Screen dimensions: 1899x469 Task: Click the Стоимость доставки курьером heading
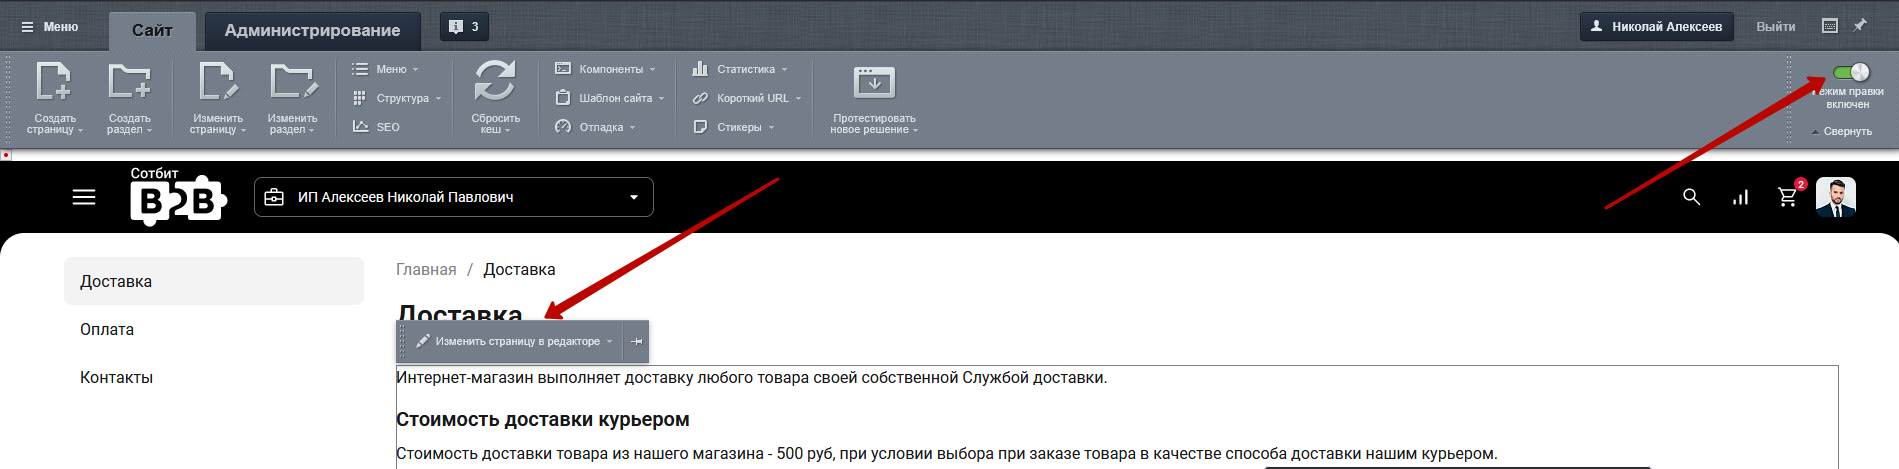point(543,419)
